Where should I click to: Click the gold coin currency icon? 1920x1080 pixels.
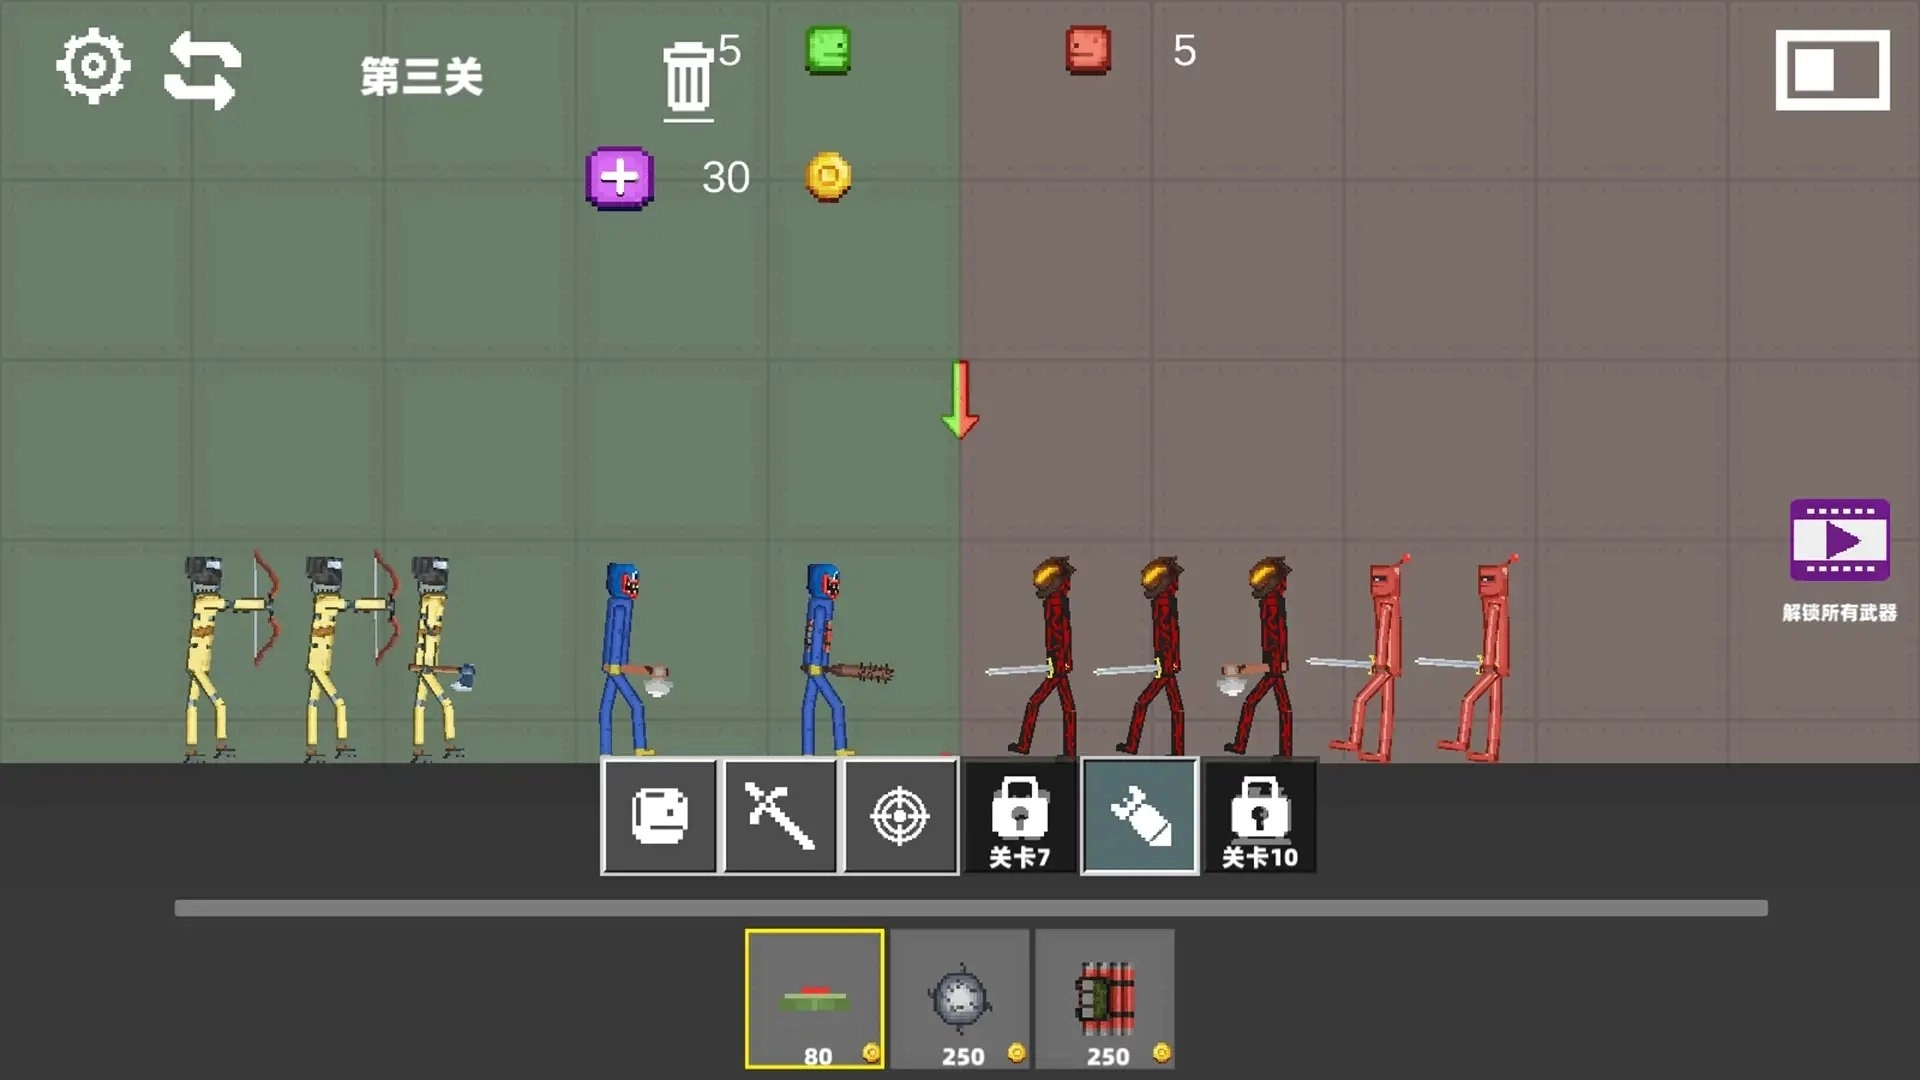coord(827,176)
